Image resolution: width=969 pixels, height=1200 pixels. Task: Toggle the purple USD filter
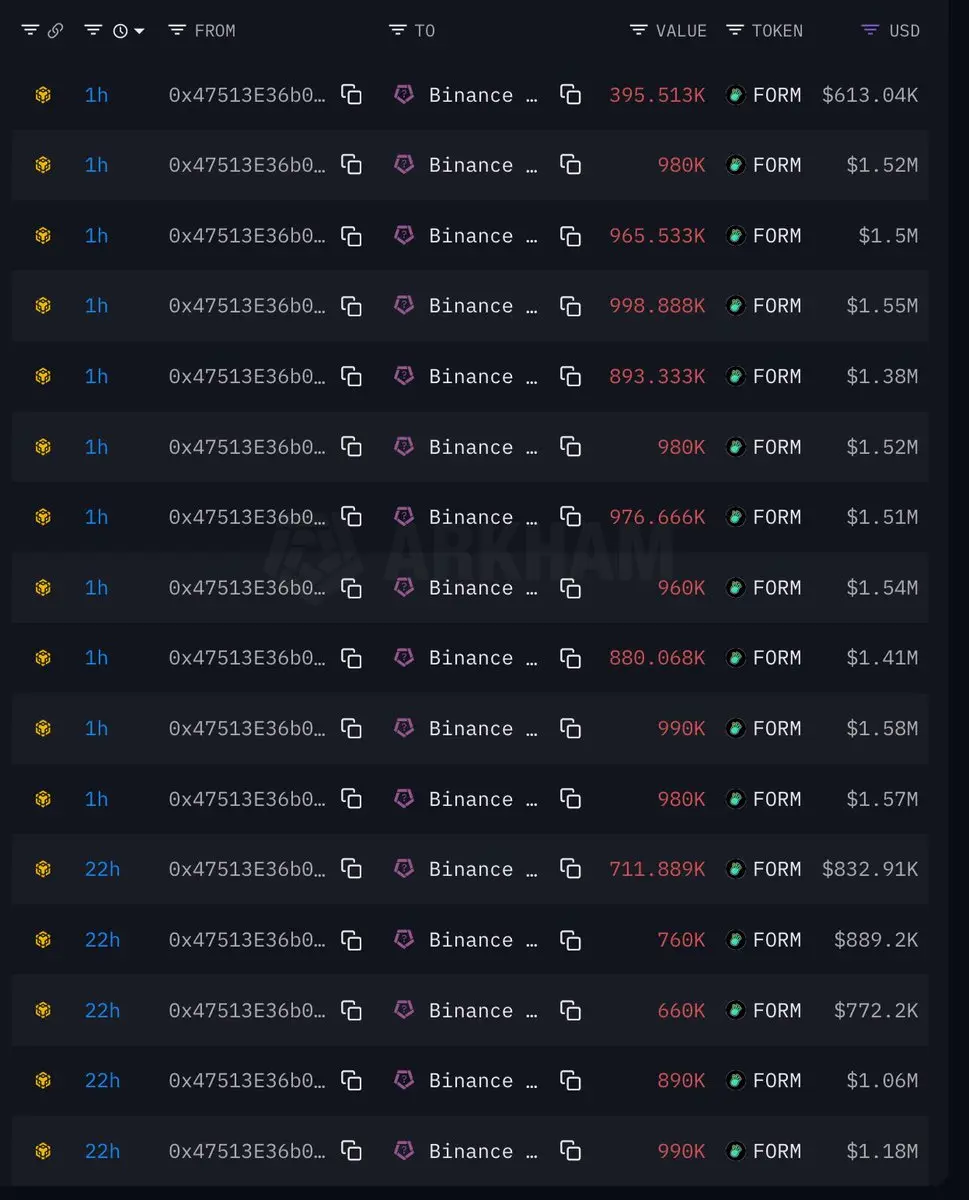(870, 31)
